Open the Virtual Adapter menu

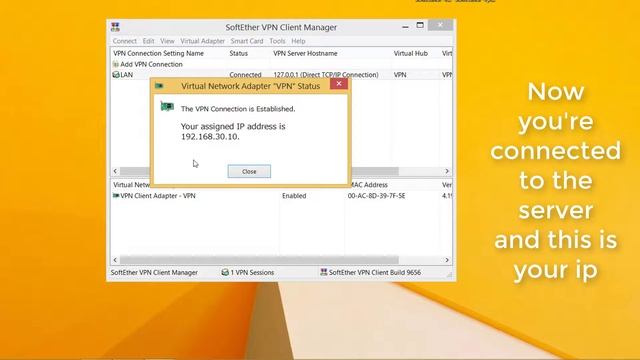coord(202,41)
